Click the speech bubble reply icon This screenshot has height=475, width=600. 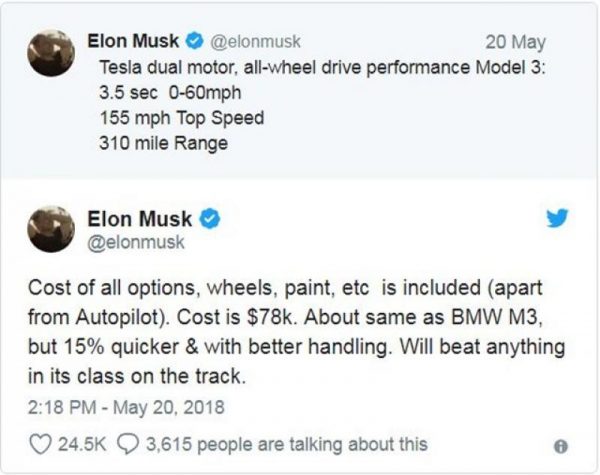coord(128,444)
